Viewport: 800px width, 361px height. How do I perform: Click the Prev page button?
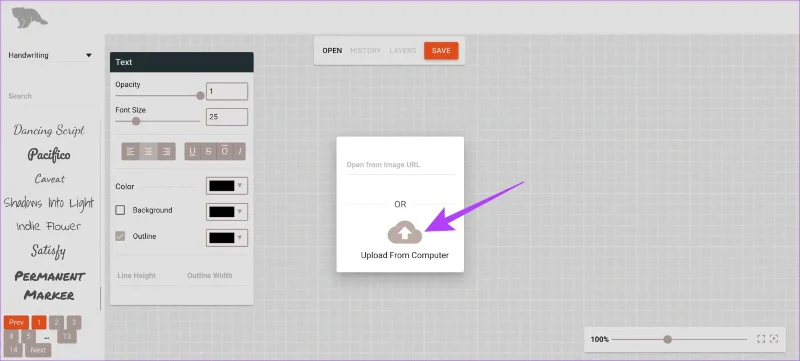[x=16, y=322]
